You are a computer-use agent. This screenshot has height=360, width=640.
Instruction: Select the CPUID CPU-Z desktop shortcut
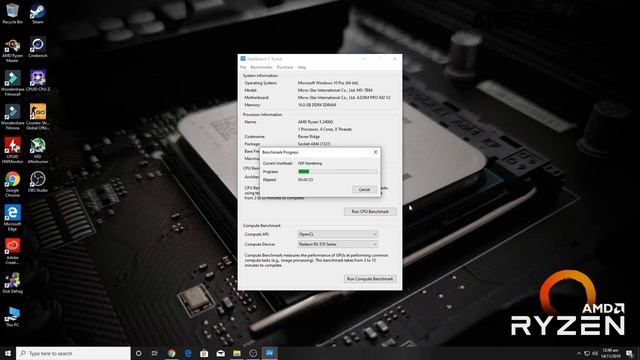coord(38,81)
